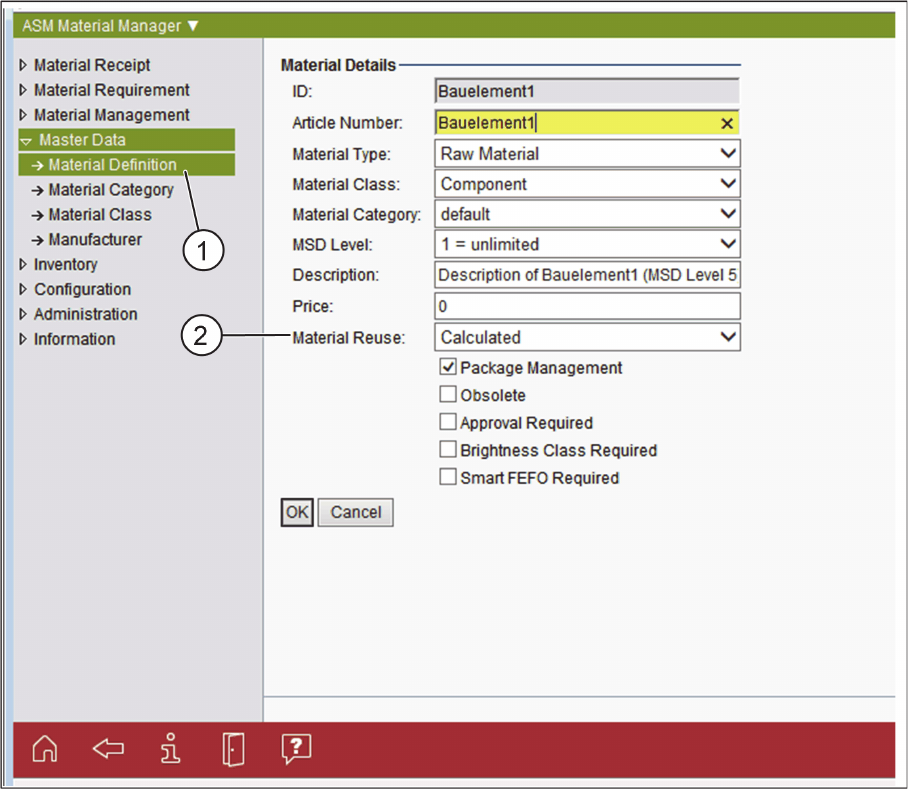Open Manufacturer in sidebar
Screen dimensions: 908x789
(x=95, y=239)
